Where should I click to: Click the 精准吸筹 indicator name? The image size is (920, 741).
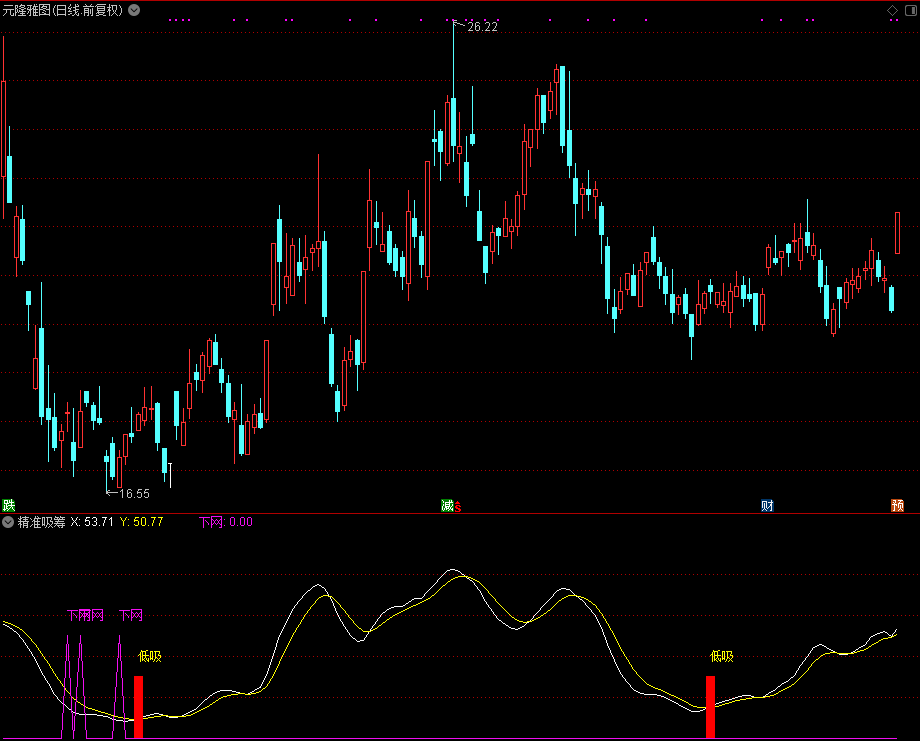click(x=41, y=522)
